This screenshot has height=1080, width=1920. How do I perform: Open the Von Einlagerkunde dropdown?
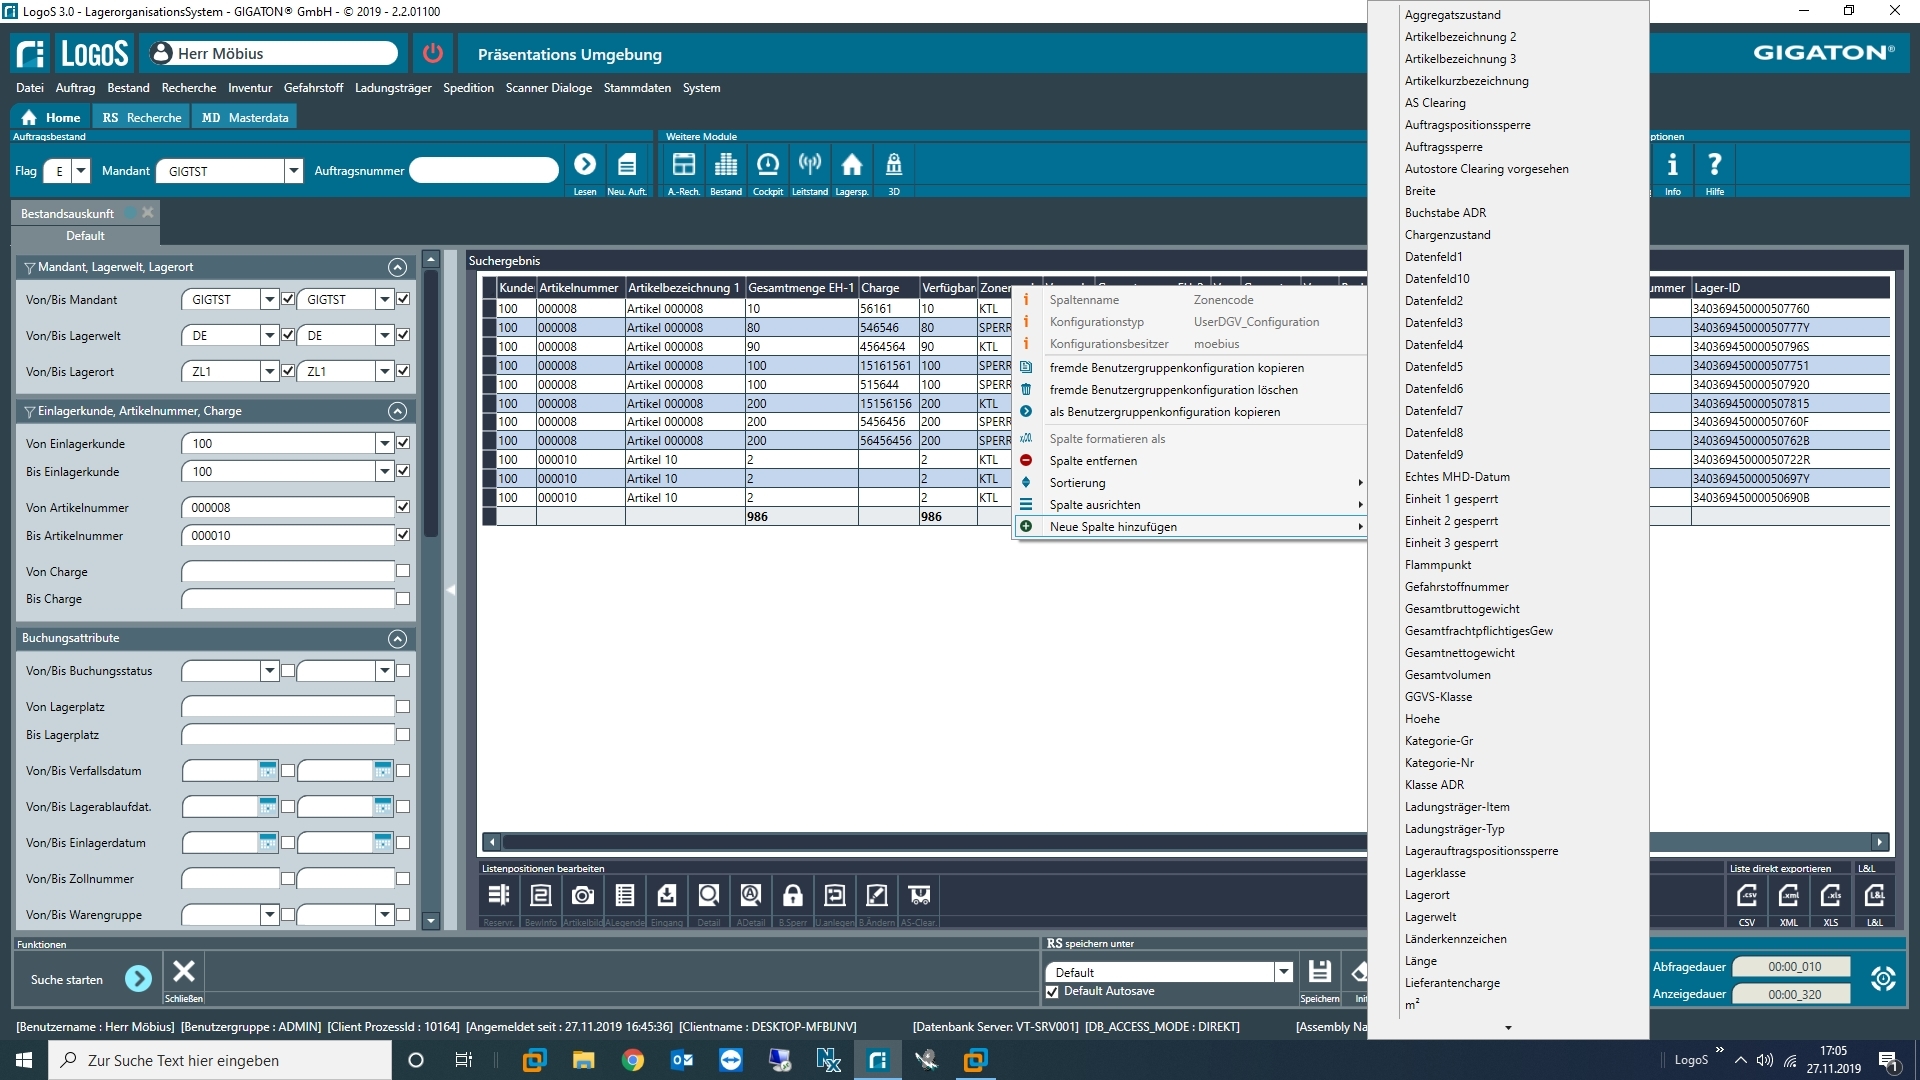coord(384,443)
